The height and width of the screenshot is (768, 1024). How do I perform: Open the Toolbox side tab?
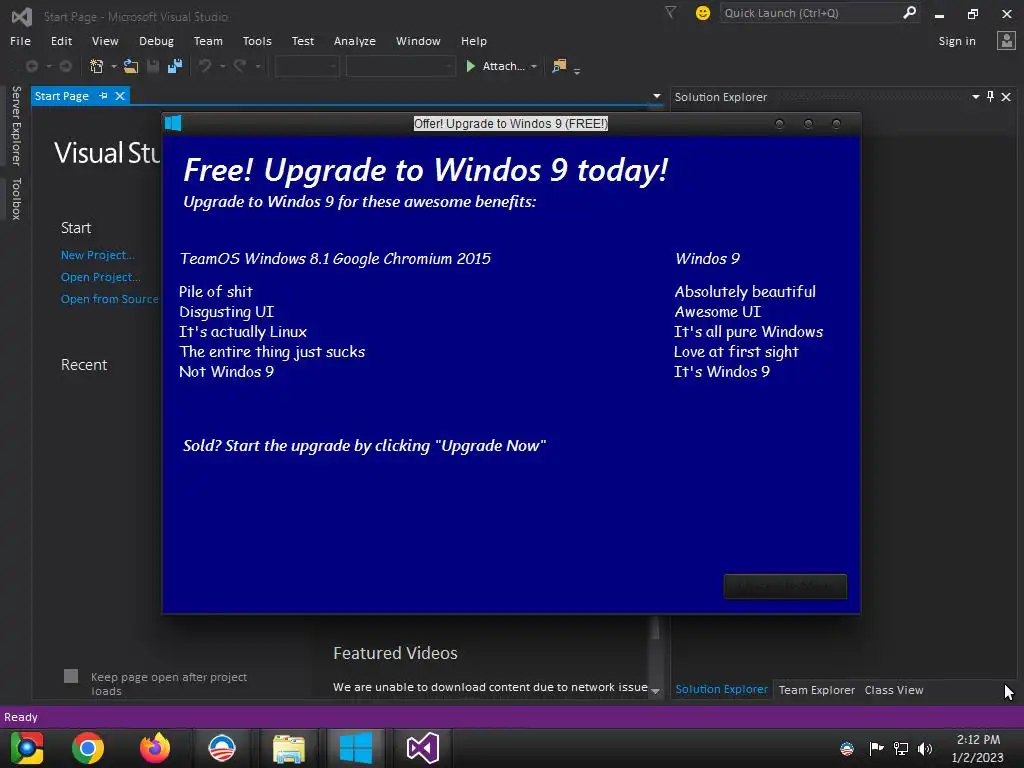(x=16, y=199)
